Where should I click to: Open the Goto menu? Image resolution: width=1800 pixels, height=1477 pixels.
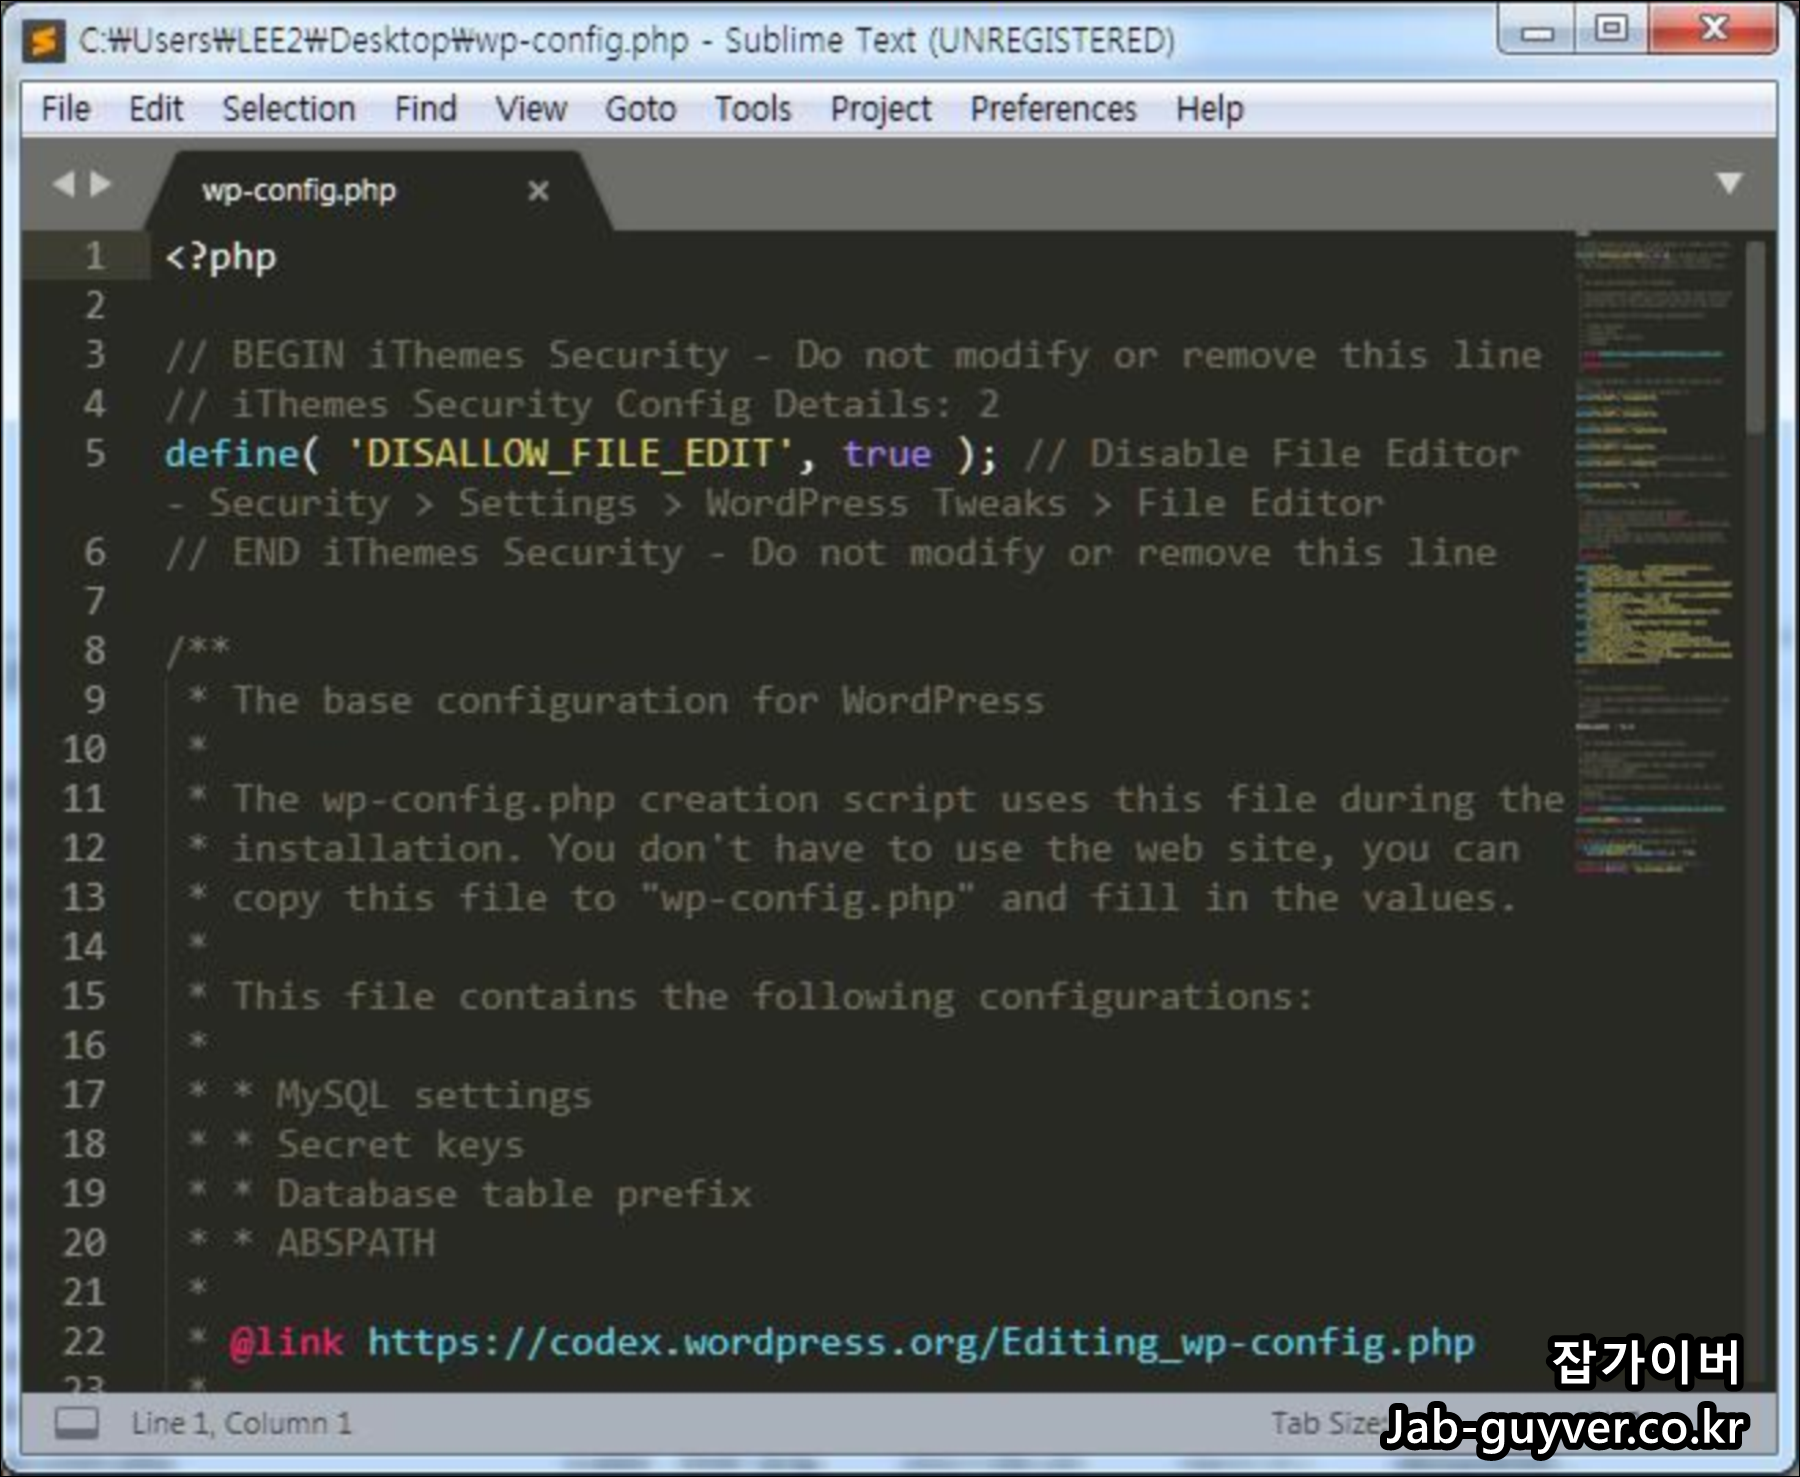(640, 108)
